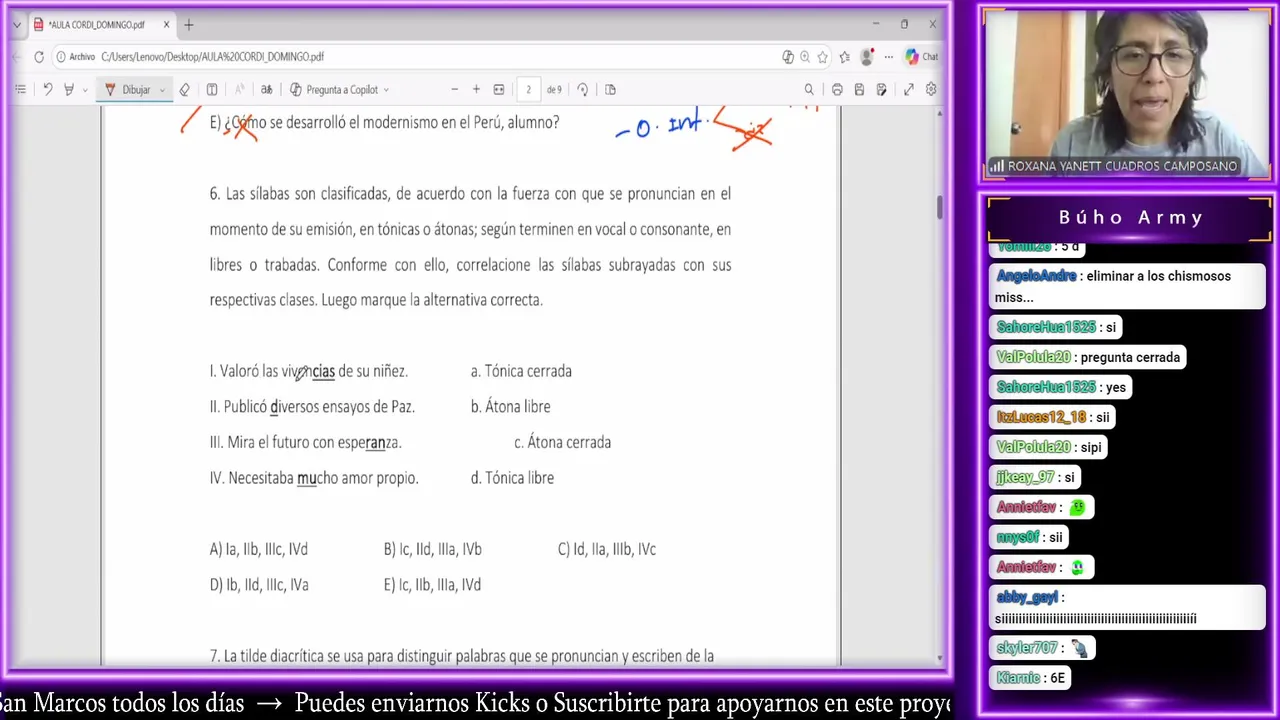Viewport: 1280px width, 720px height.
Task: Close the AULA CORDI_DOMINGO.pdf tab
Action: coord(166,25)
